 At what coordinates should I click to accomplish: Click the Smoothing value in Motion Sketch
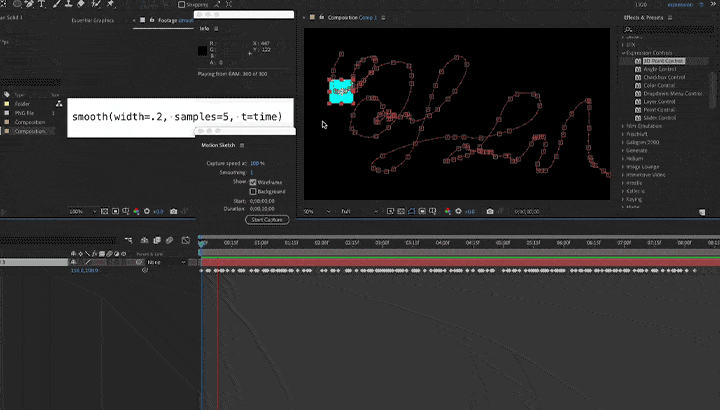click(252, 173)
